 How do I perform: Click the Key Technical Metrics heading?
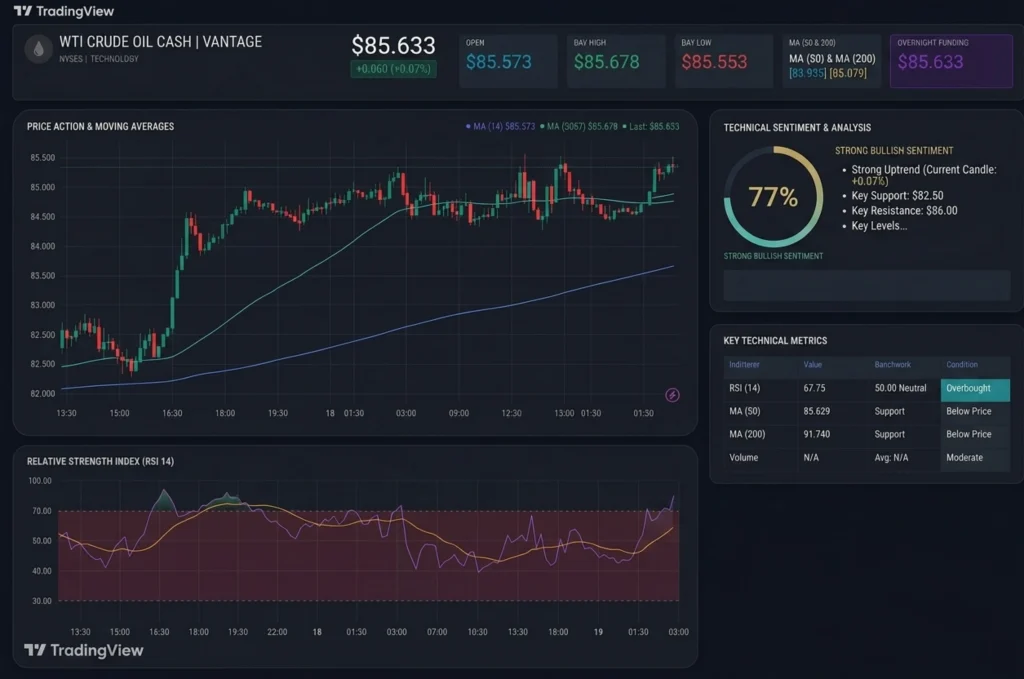pos(775,341)
